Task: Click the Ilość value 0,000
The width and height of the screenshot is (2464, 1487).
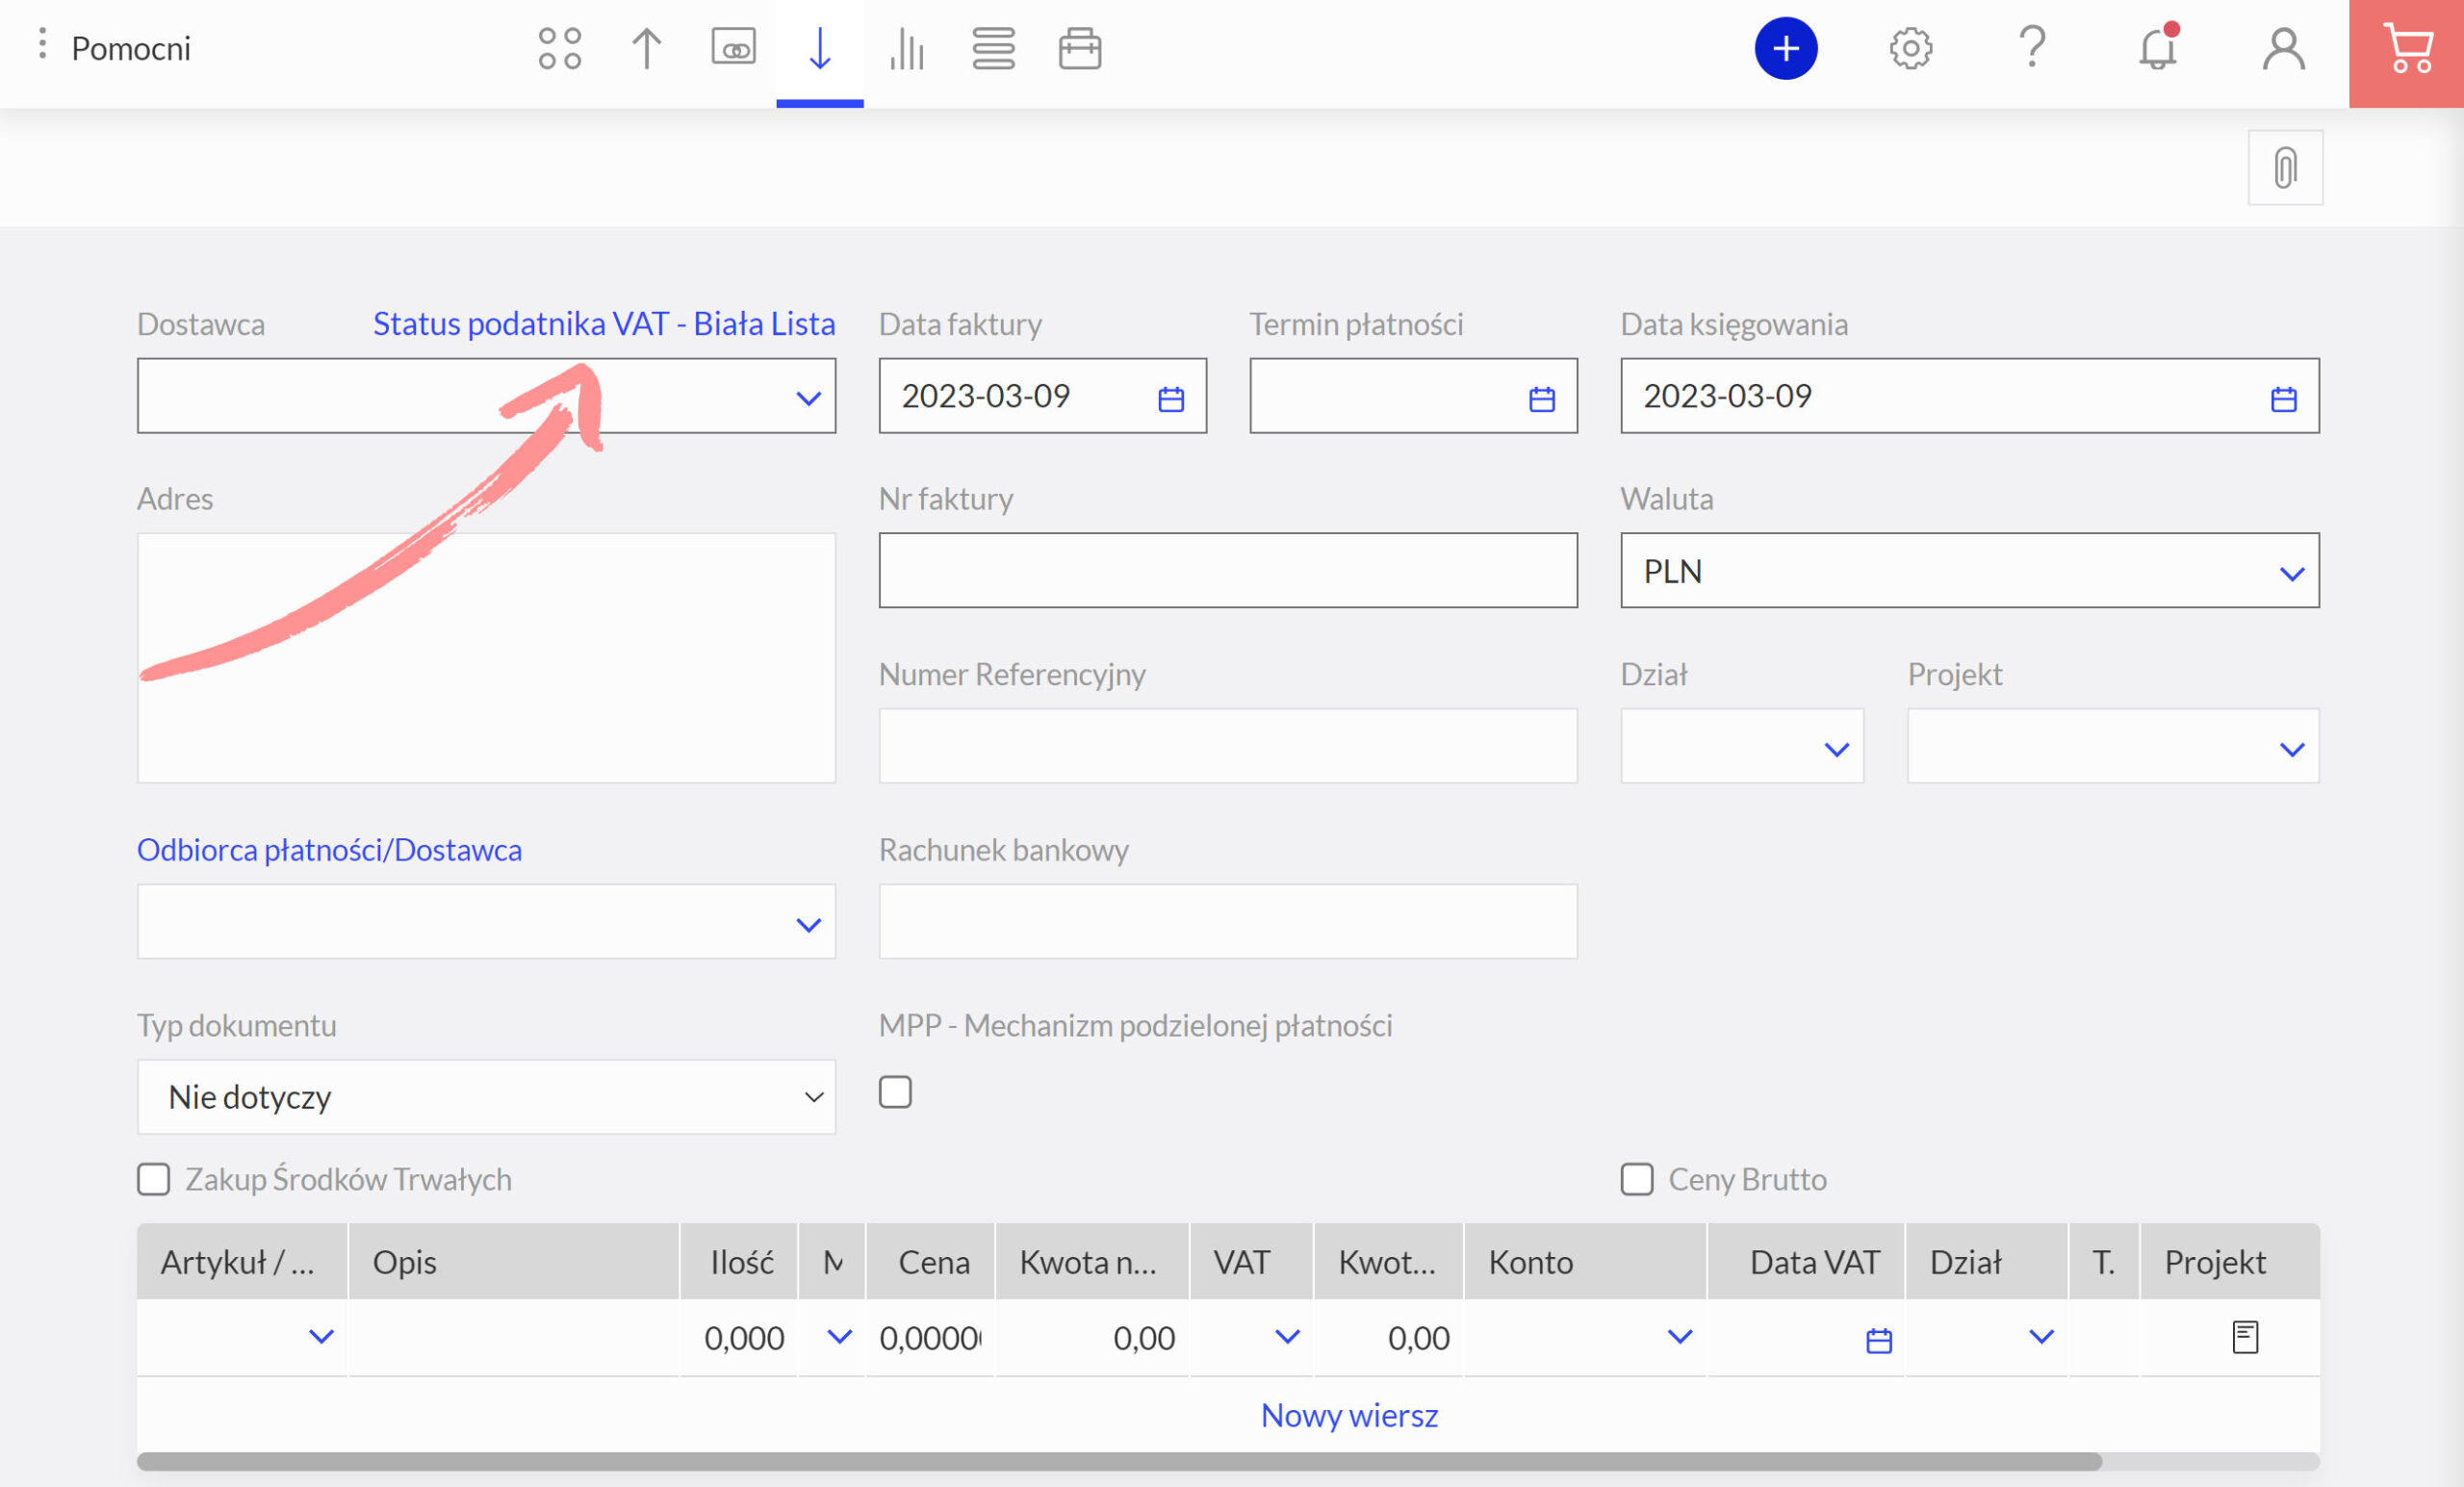Action: [x=743, y=1338]
